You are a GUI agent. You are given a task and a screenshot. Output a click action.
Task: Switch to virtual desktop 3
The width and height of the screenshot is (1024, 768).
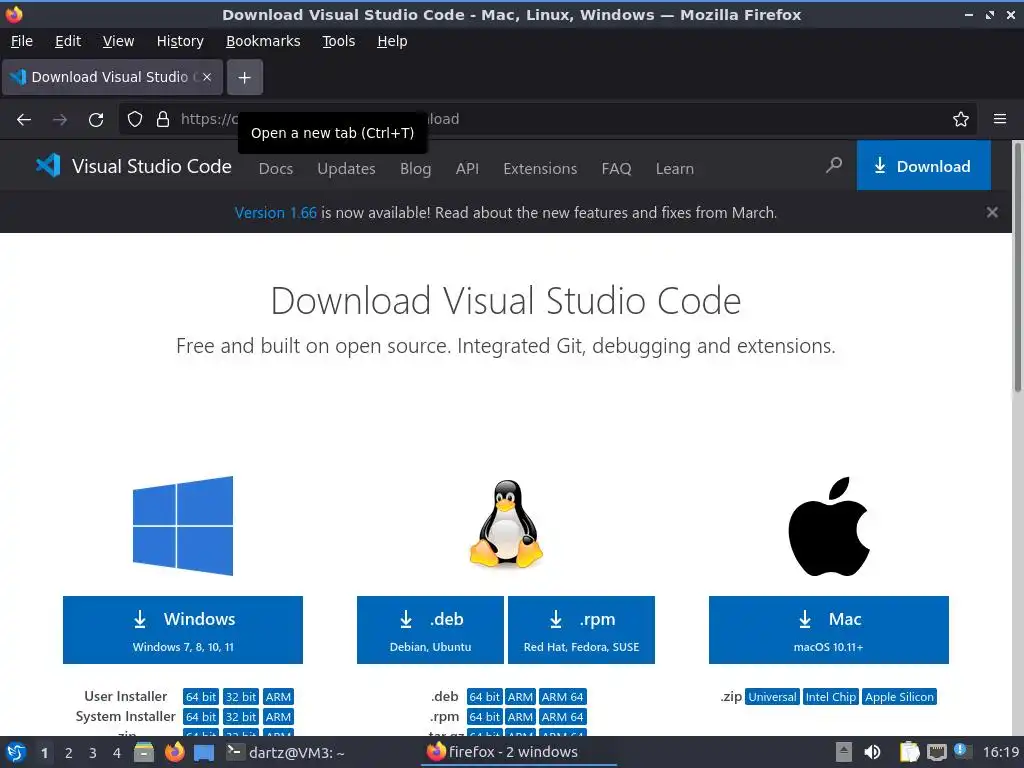(x=92, y=753)
